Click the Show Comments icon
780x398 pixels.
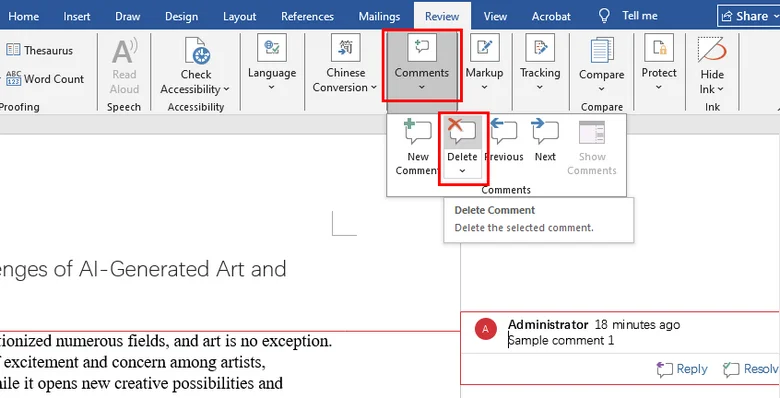coord(592,133)
